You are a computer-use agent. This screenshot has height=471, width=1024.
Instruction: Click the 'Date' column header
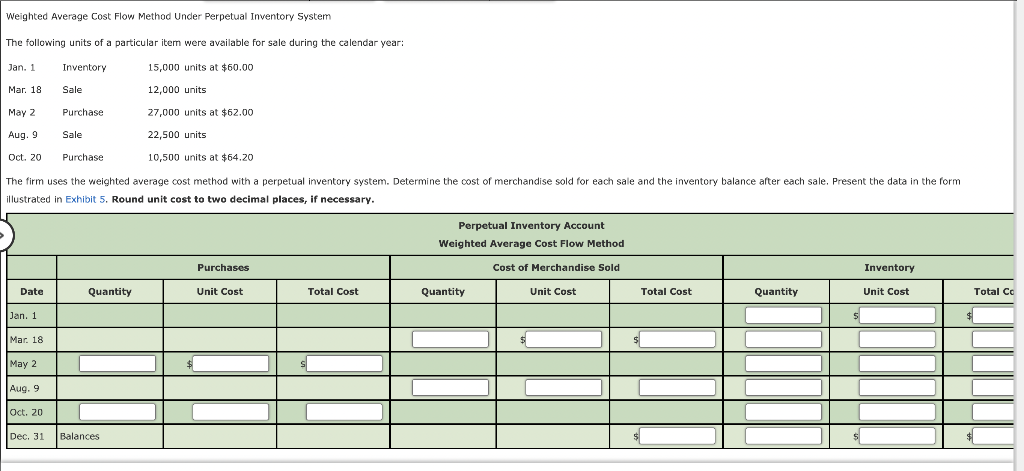32,292
